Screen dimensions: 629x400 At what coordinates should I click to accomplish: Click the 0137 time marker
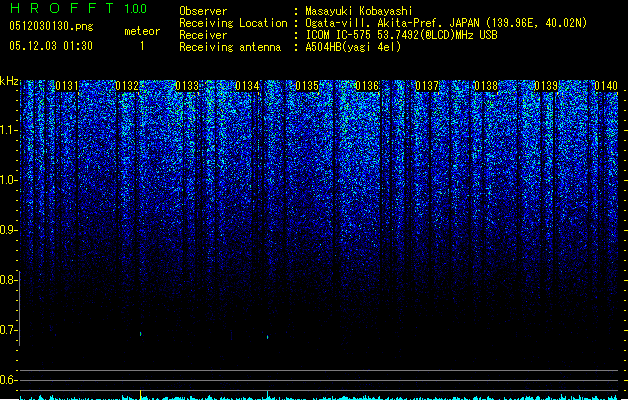coord(427,86)
